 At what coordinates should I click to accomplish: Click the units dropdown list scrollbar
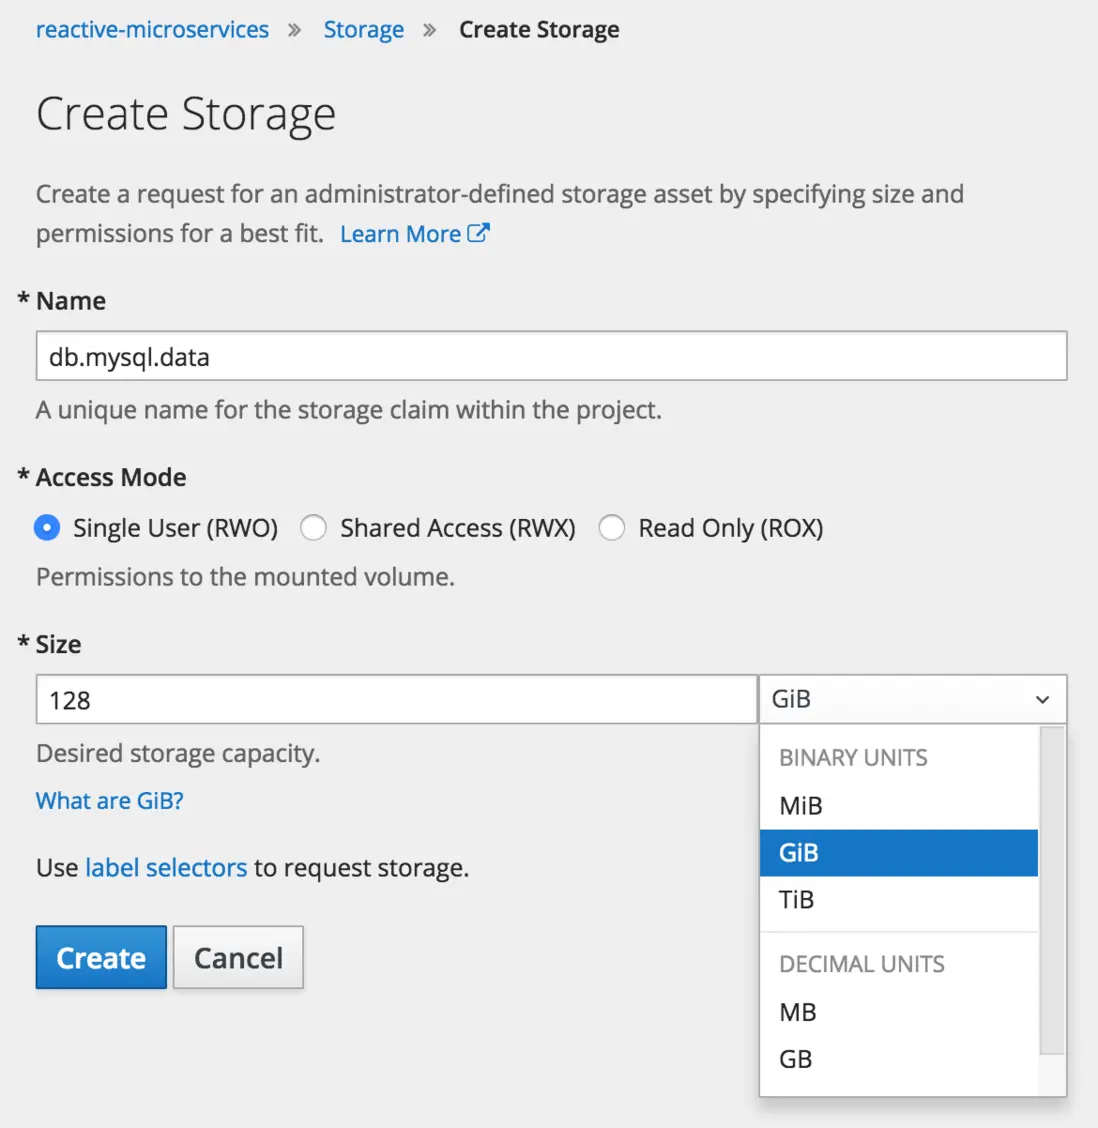[x=1052, y=890]
